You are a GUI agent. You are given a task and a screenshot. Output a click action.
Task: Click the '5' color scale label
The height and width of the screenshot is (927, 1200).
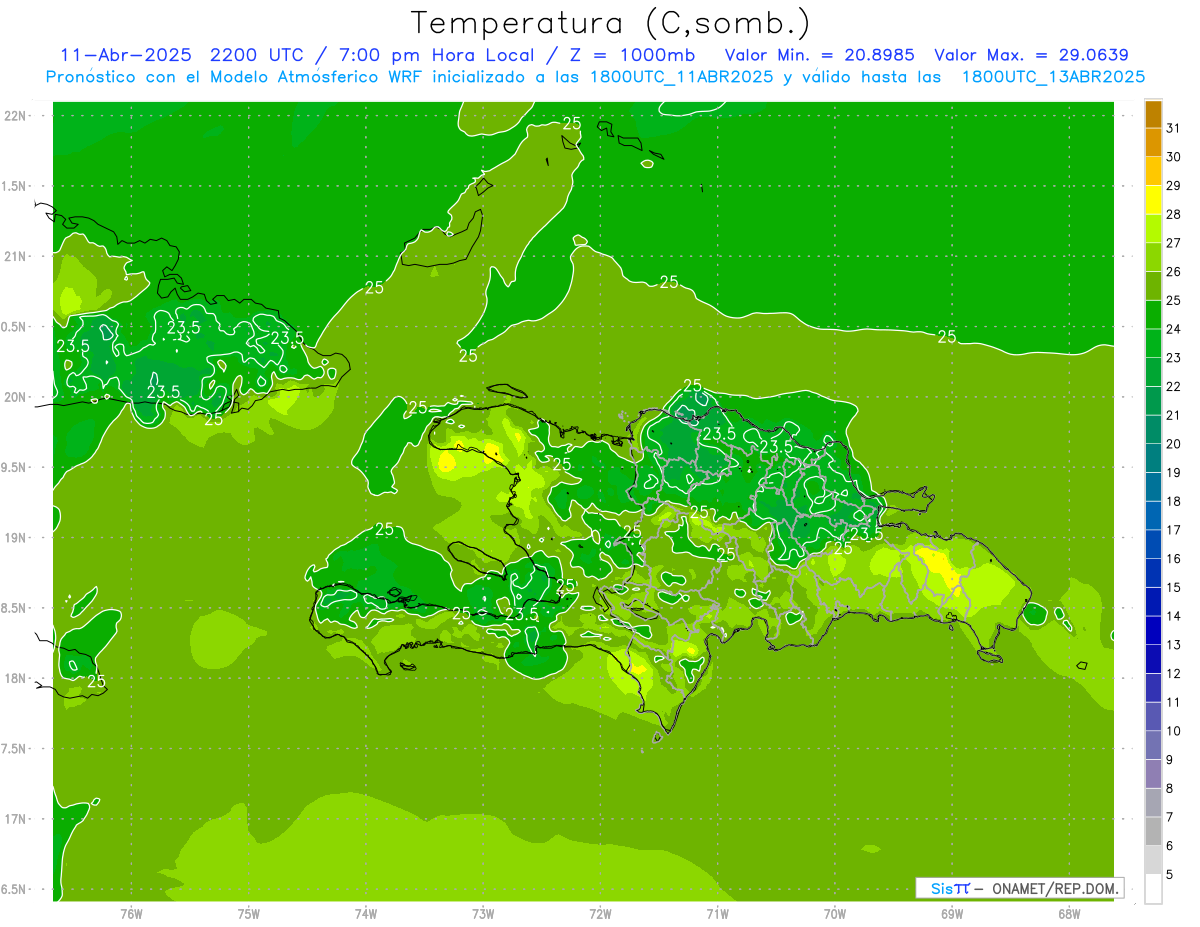1170,874
